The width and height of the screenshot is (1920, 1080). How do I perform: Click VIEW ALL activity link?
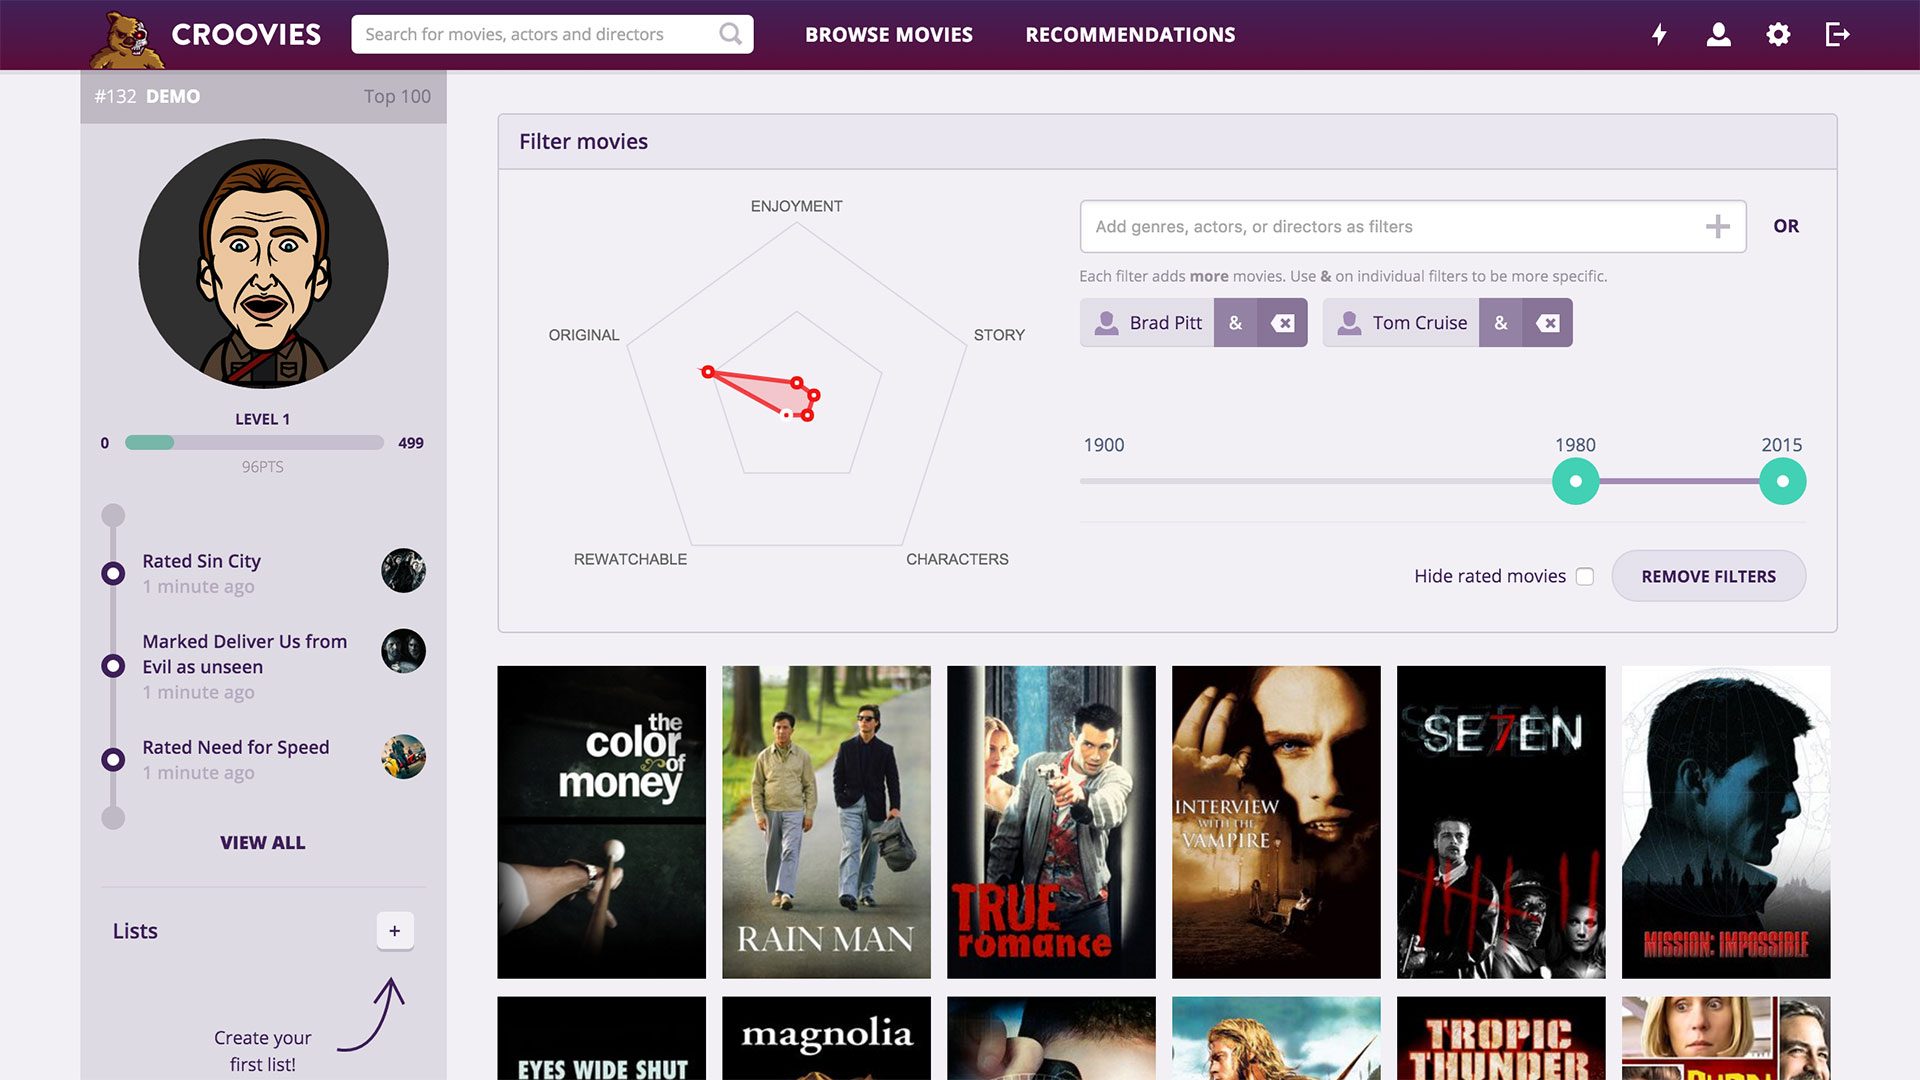(262, 843)
